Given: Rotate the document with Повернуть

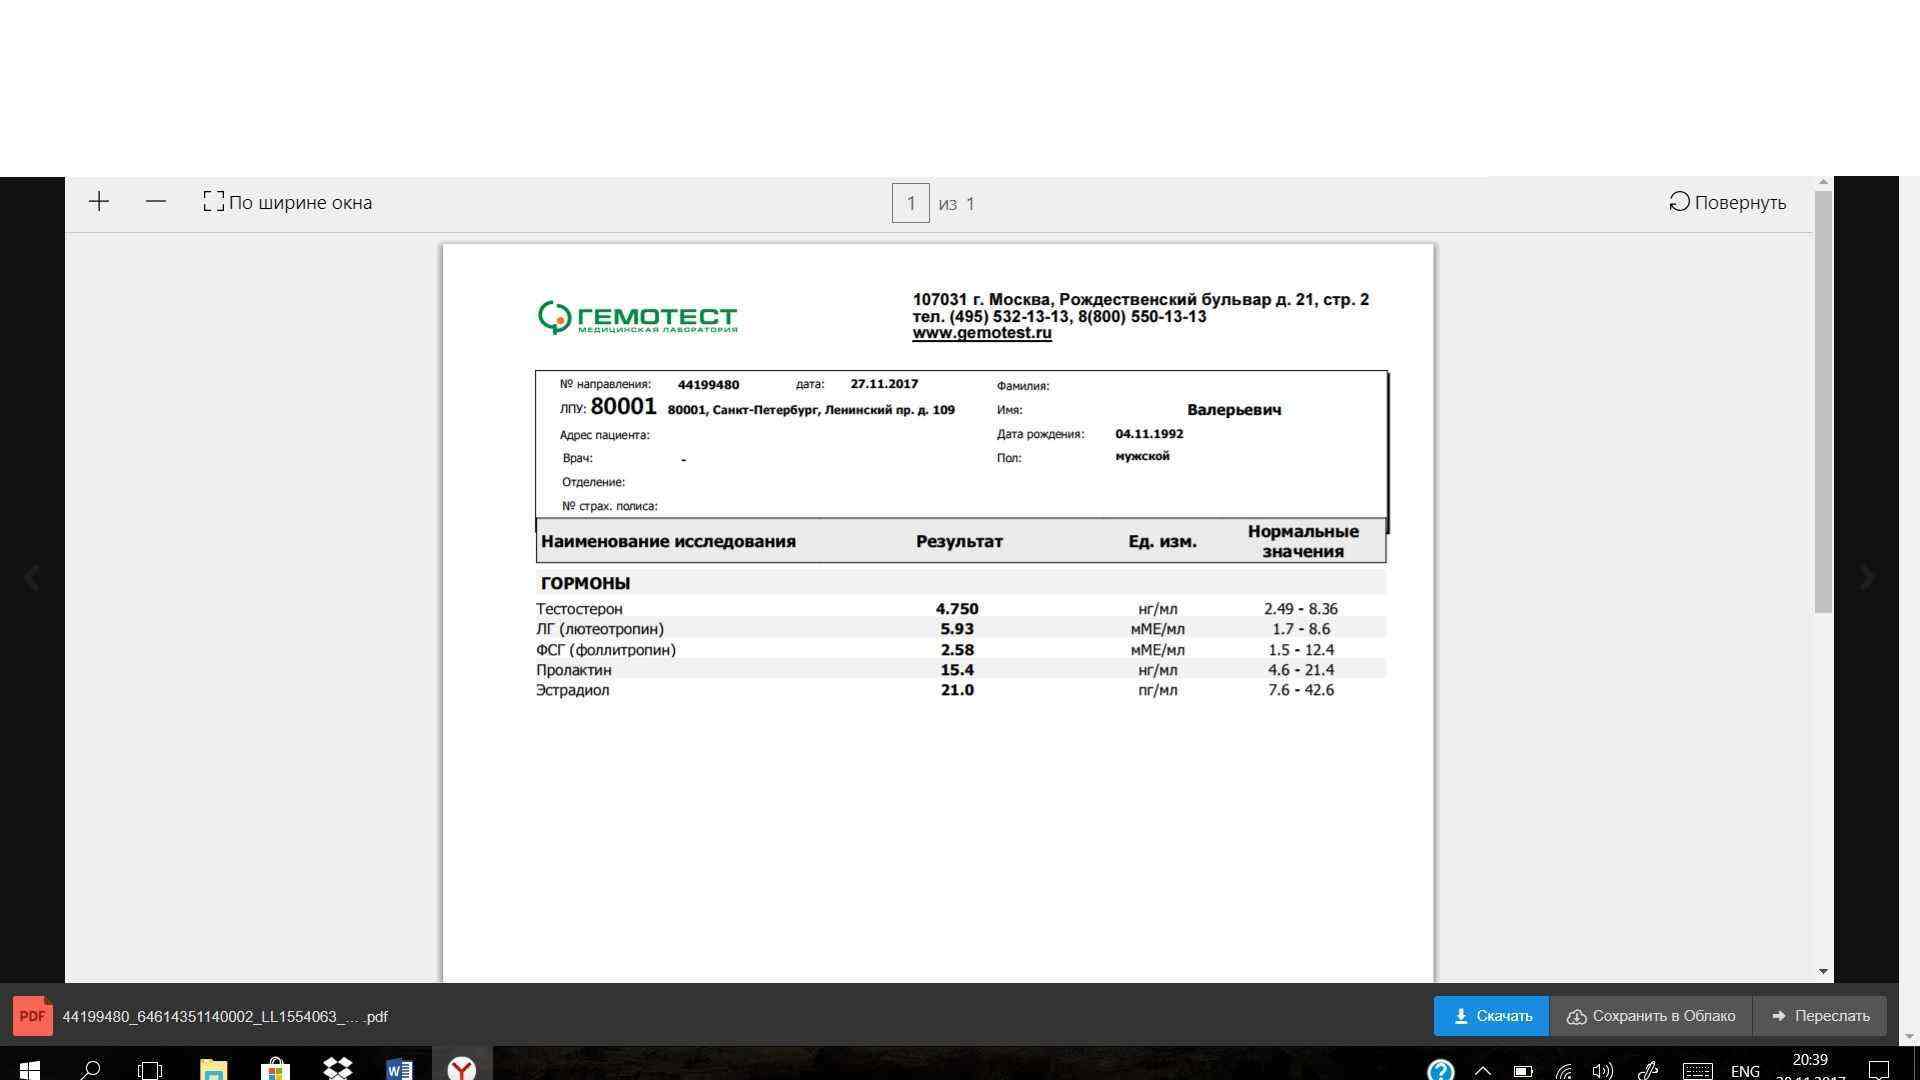Looking at the screenshot, I should coord(1727,202).
